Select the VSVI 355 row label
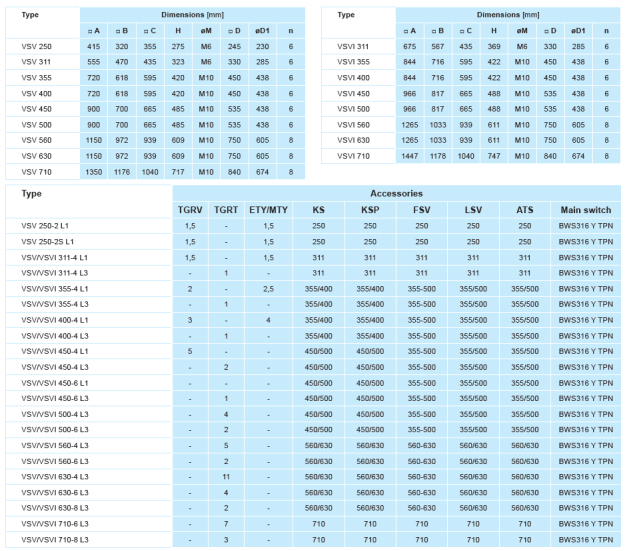The image size is (625, 551). (353, 62)
